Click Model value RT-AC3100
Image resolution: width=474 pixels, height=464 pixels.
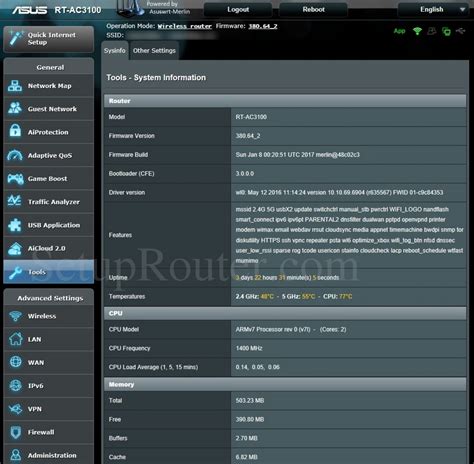point(251,117)
